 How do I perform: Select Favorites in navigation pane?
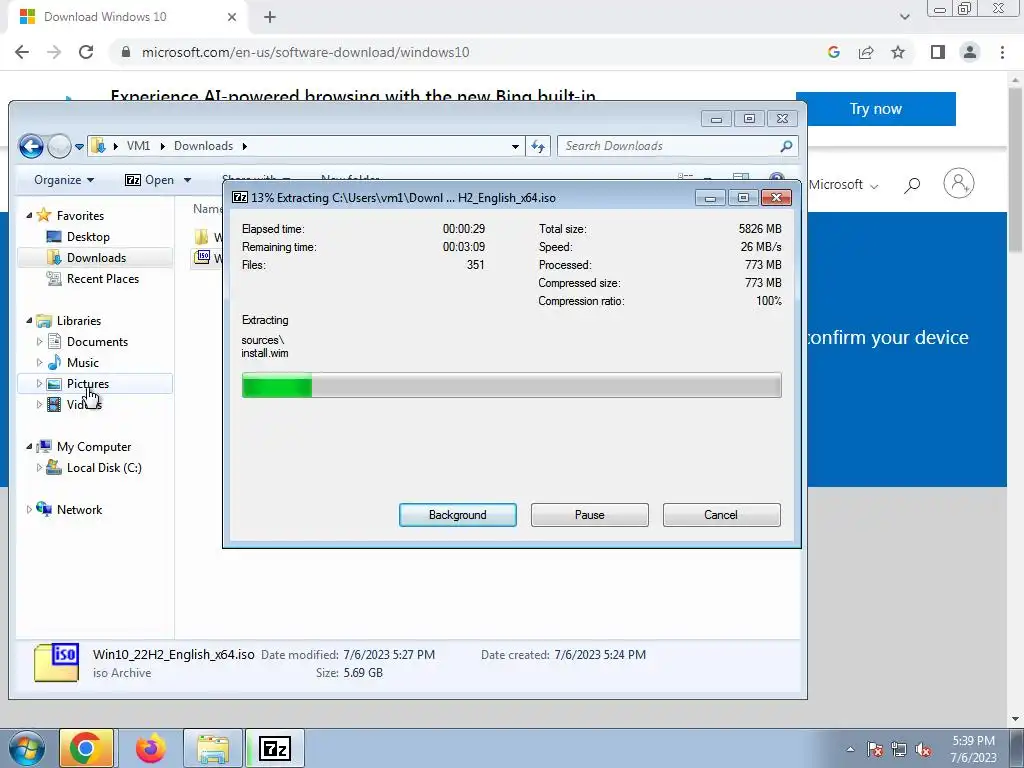[80, 216]
